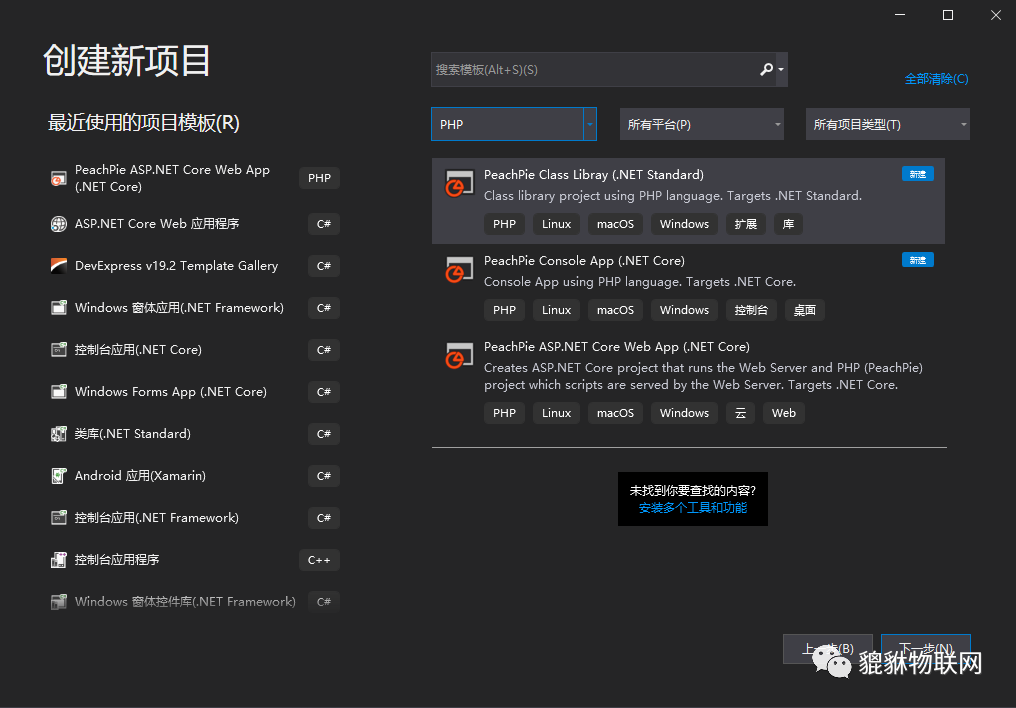Click the Windows Forms App (.NET Core) icon
This screenshot has height=708, width=1016.
pos(58,392)
